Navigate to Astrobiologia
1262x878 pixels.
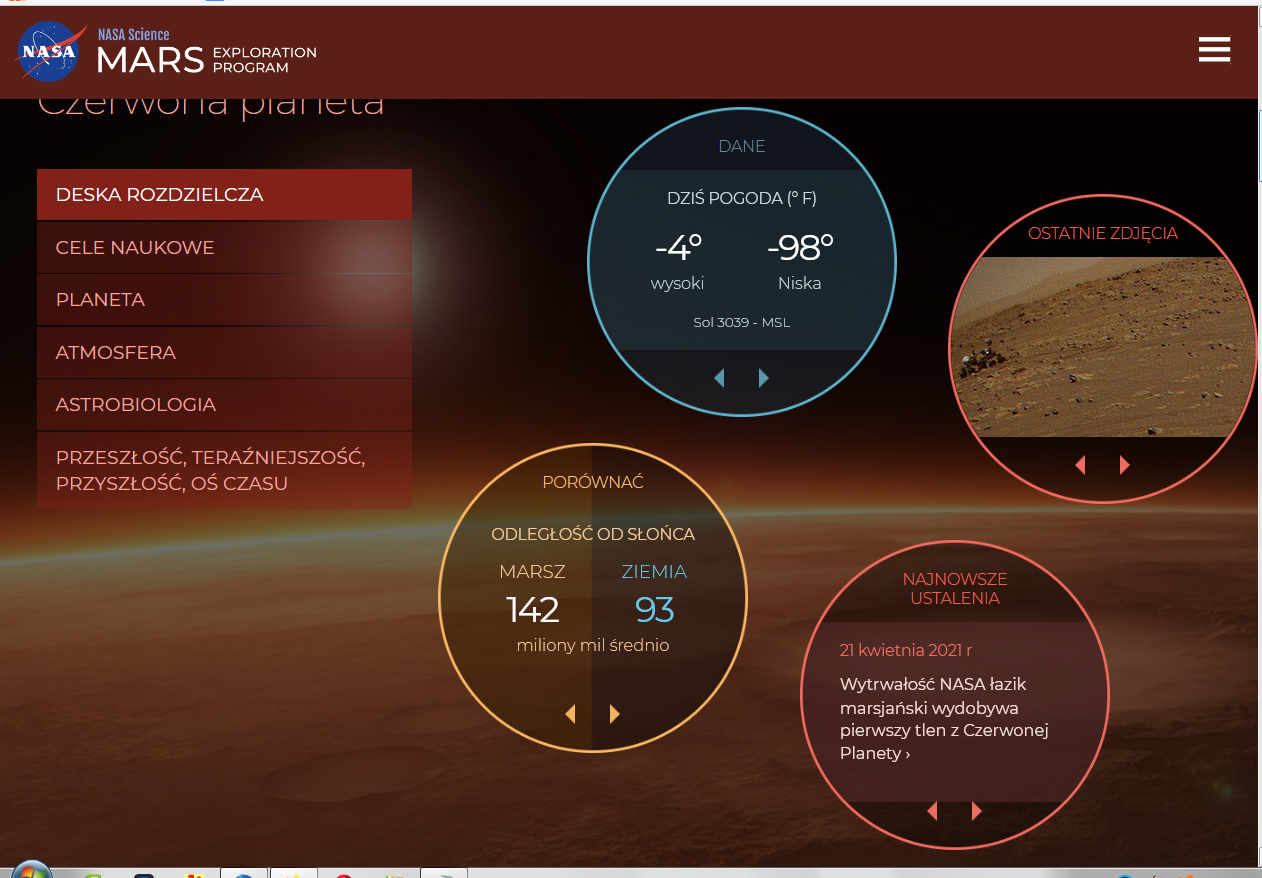coord(224,405)
